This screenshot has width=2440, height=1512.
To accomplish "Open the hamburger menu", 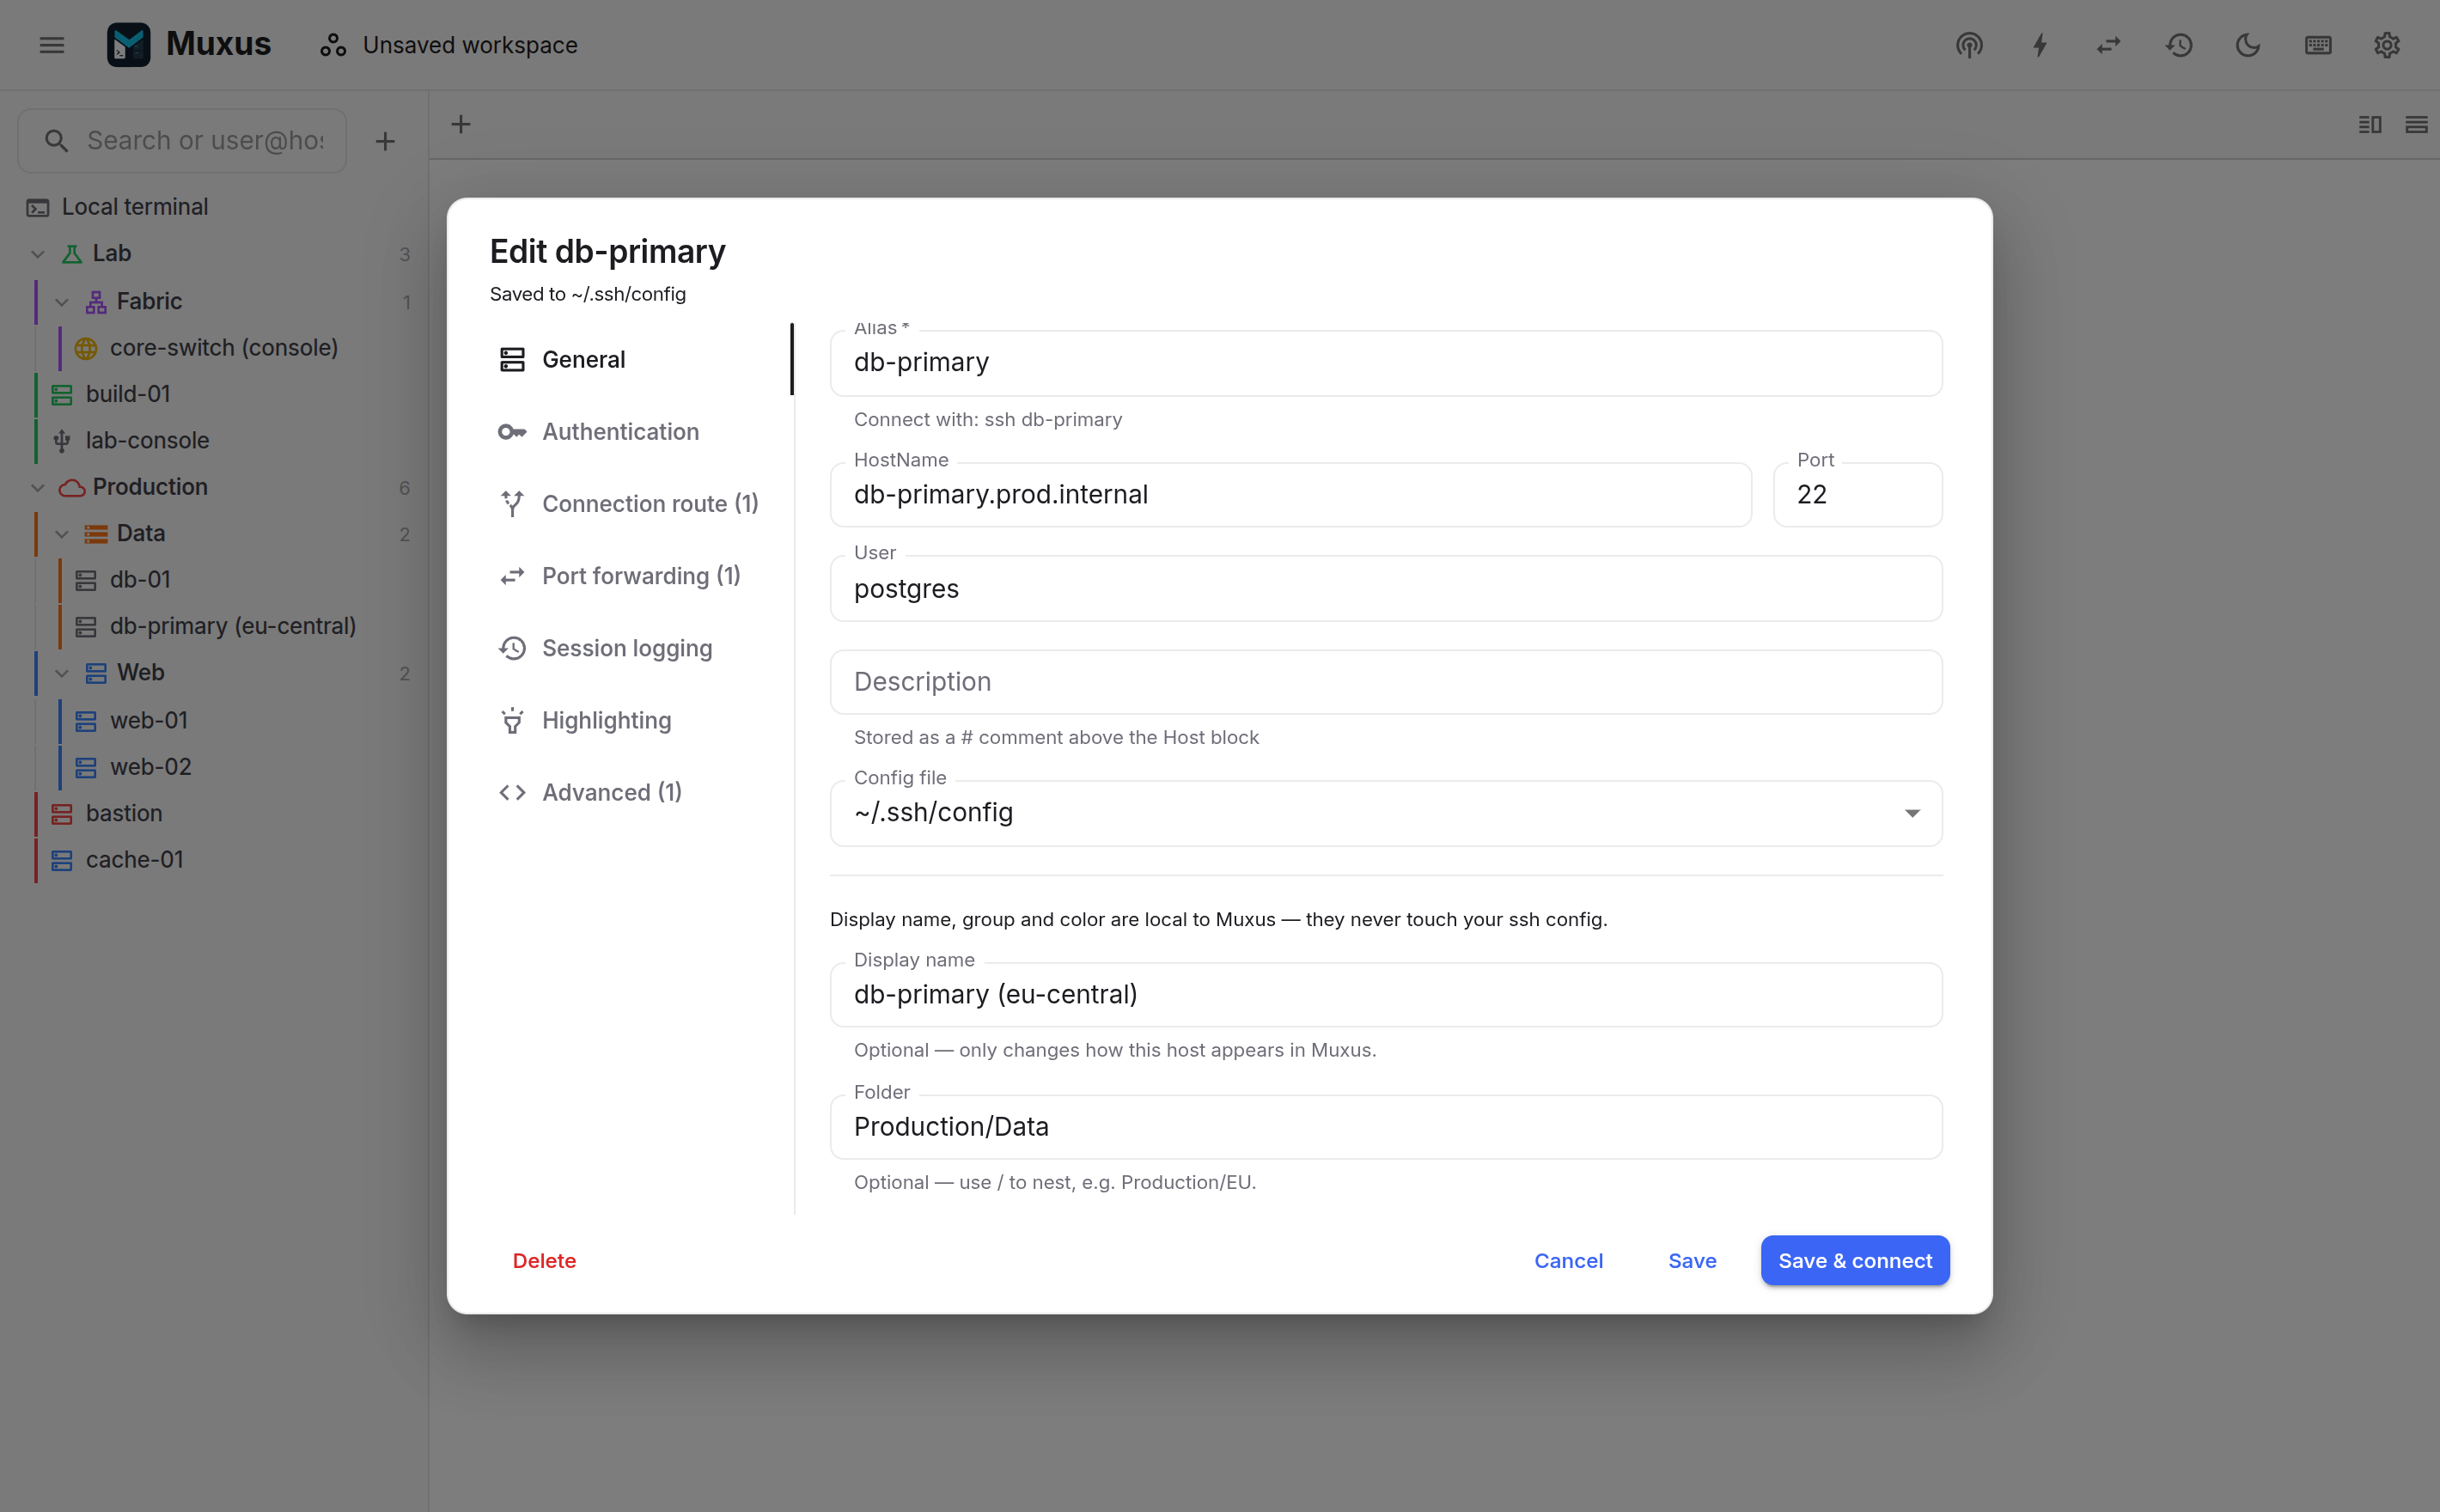I will click(x=52, y=45).
